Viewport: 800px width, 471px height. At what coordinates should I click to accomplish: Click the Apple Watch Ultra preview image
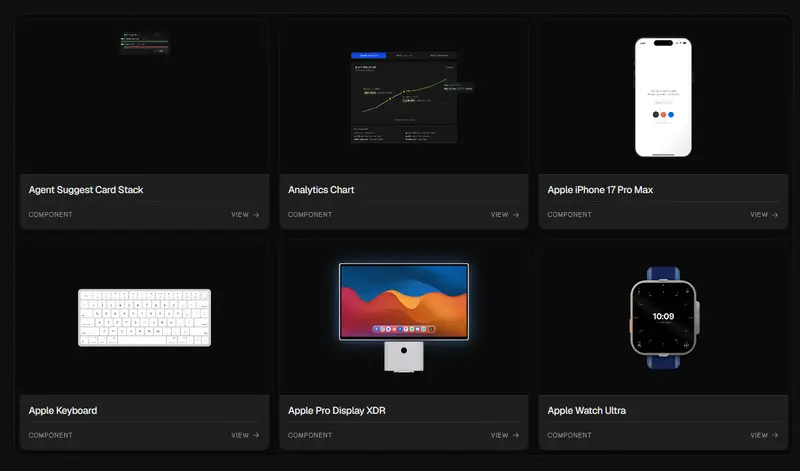coord(664,317)
